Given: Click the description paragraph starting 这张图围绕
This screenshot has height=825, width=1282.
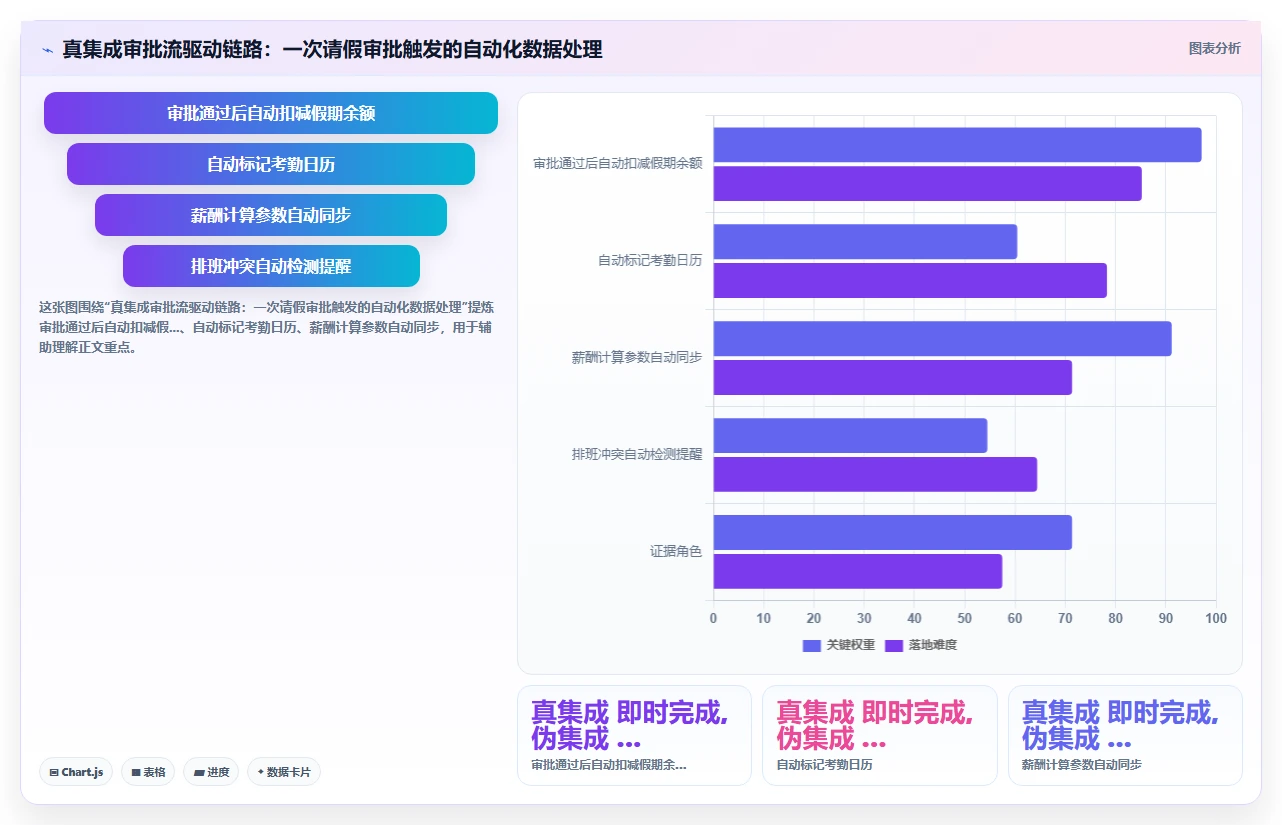Looking at the screenshot, I should [265, 327].
